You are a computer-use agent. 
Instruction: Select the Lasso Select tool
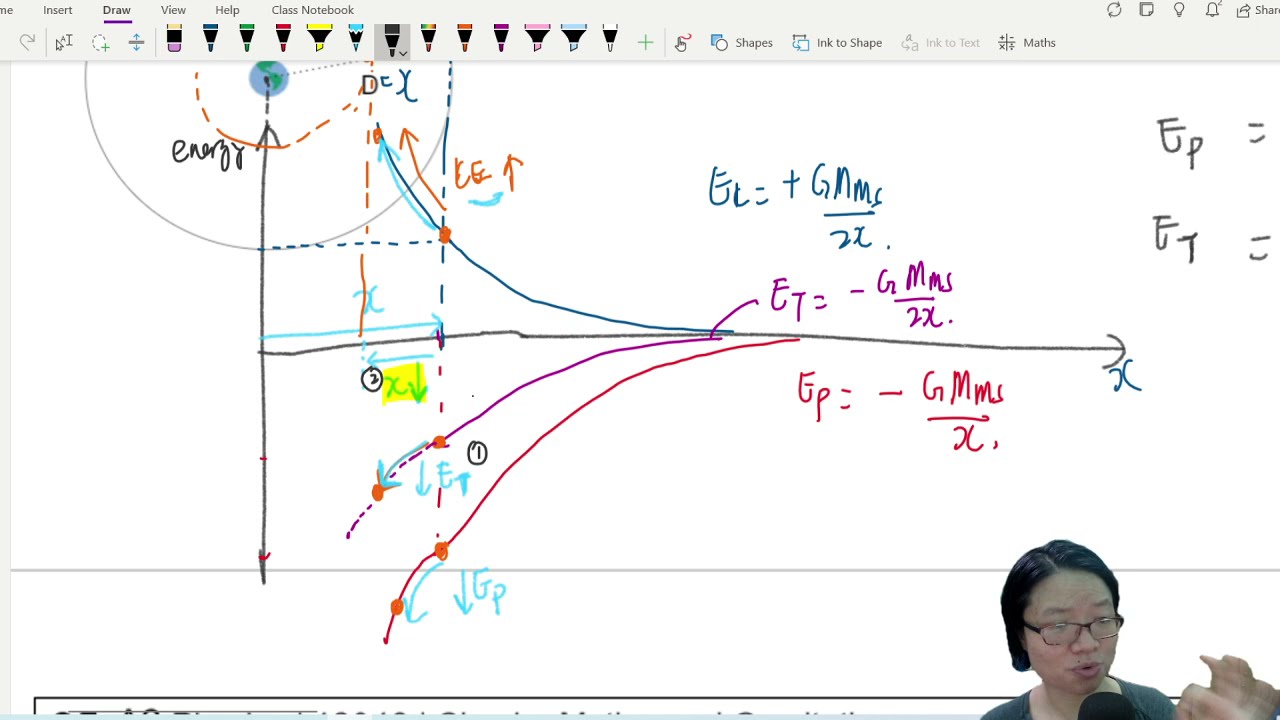100,42
